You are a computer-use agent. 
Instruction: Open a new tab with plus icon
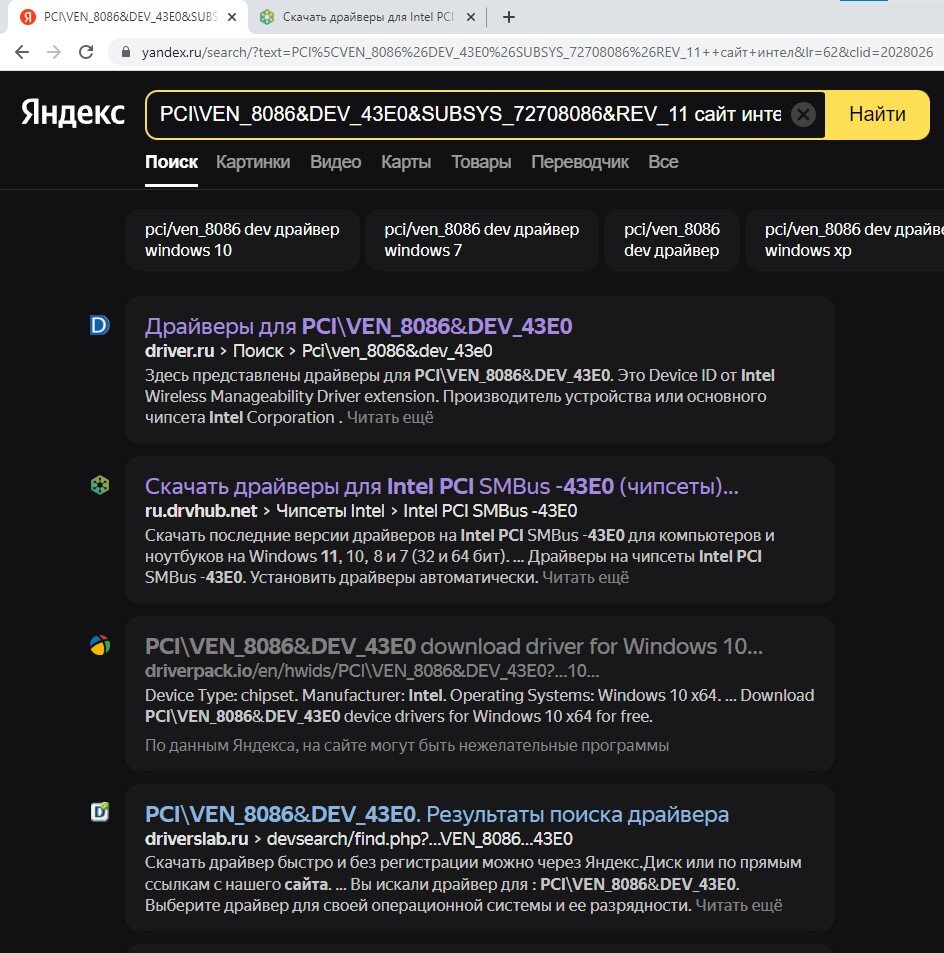point(509,17)
